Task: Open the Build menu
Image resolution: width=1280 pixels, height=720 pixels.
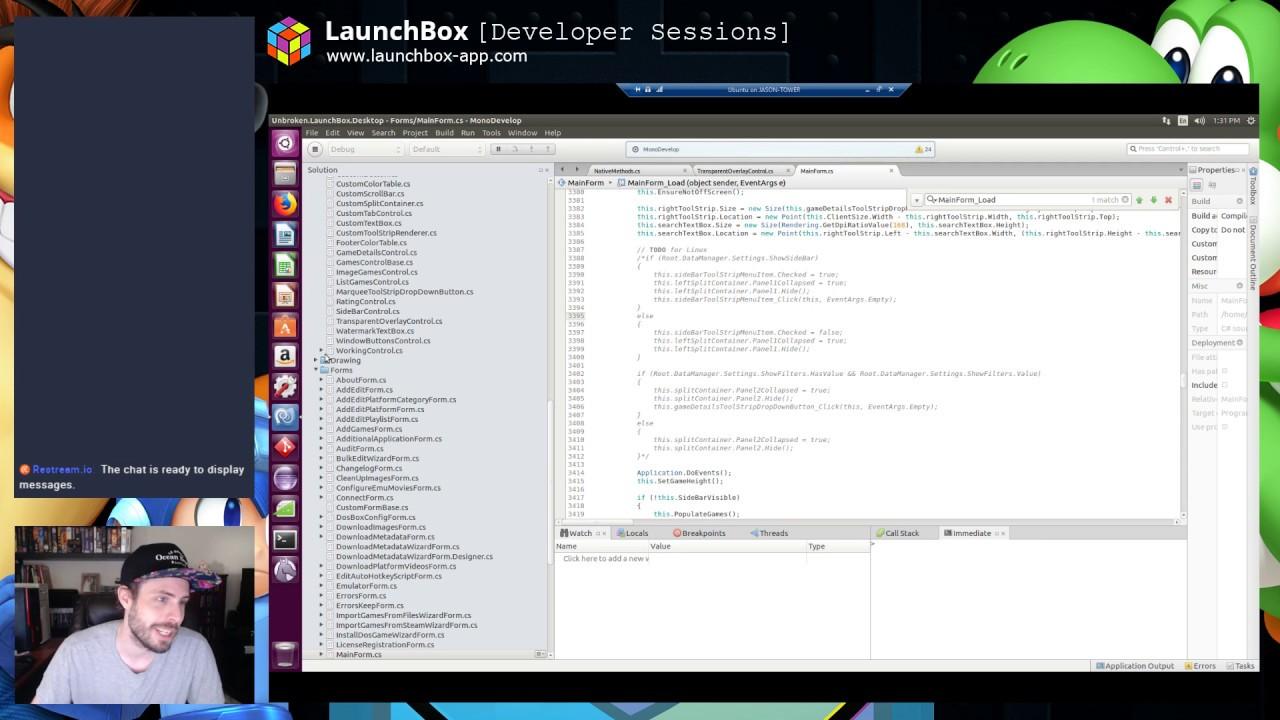Action: click(444, 133)
